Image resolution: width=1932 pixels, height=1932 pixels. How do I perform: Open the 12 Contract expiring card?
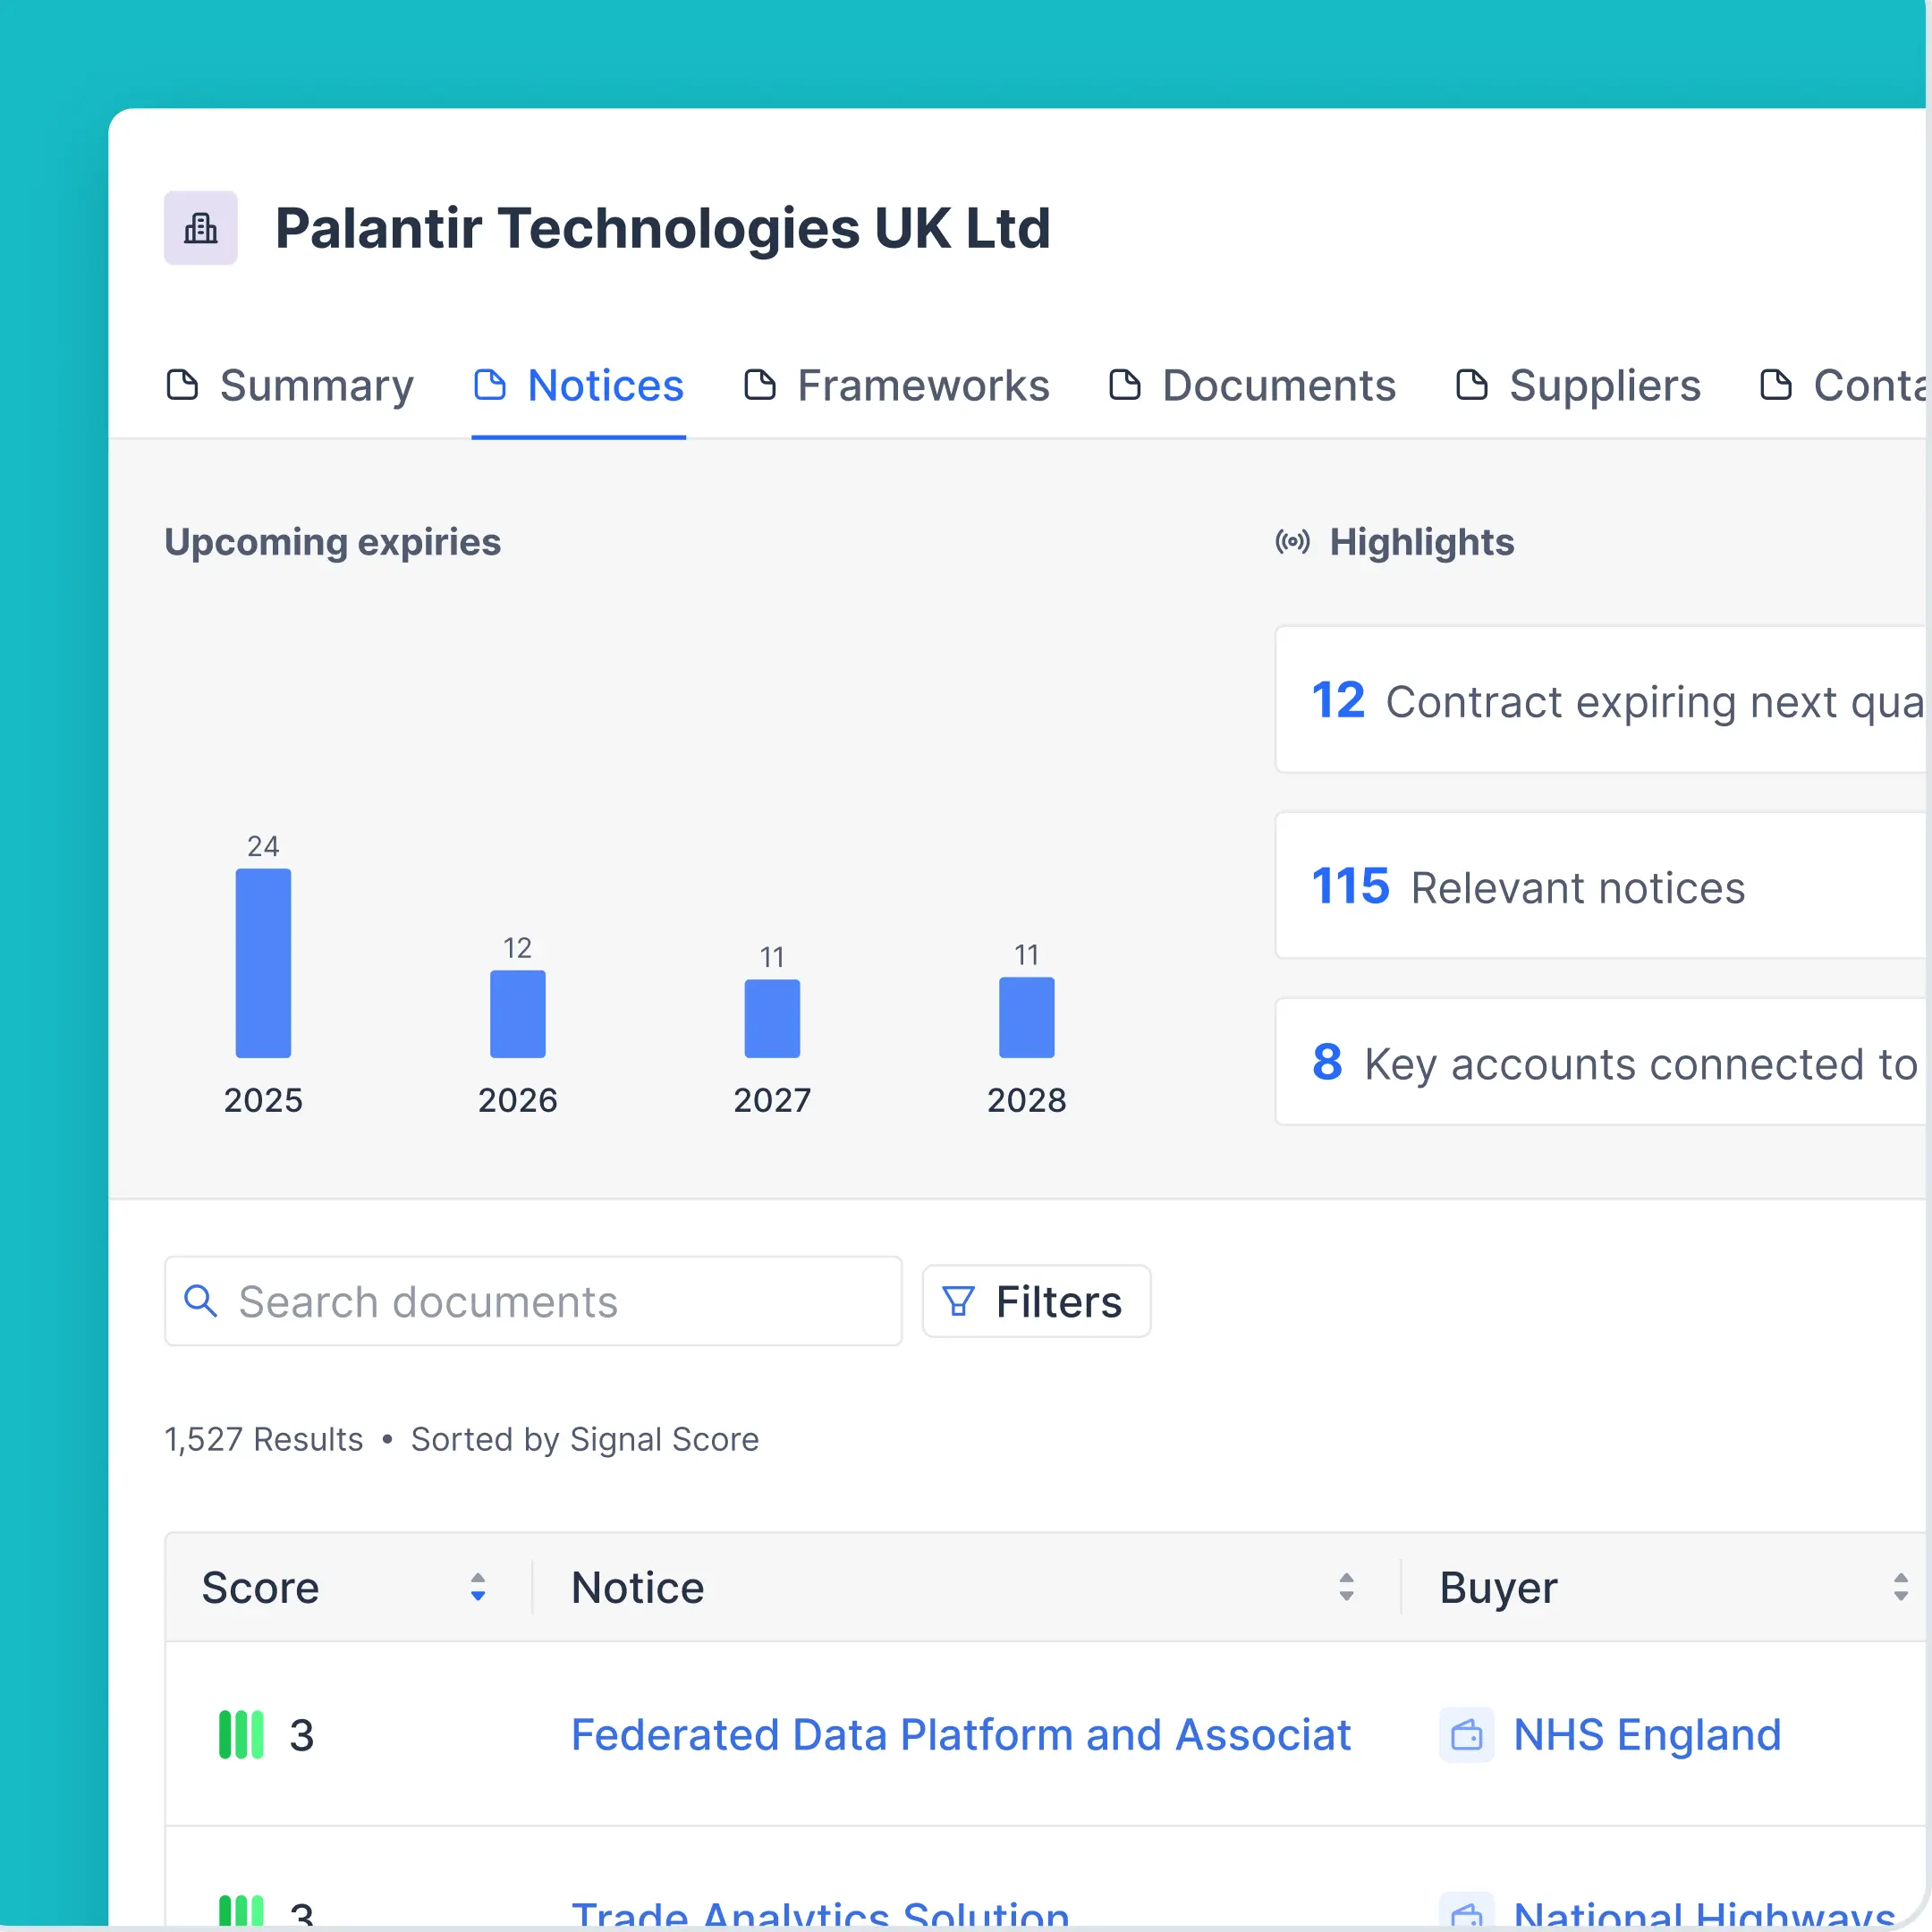click(x=1601, y=700)
